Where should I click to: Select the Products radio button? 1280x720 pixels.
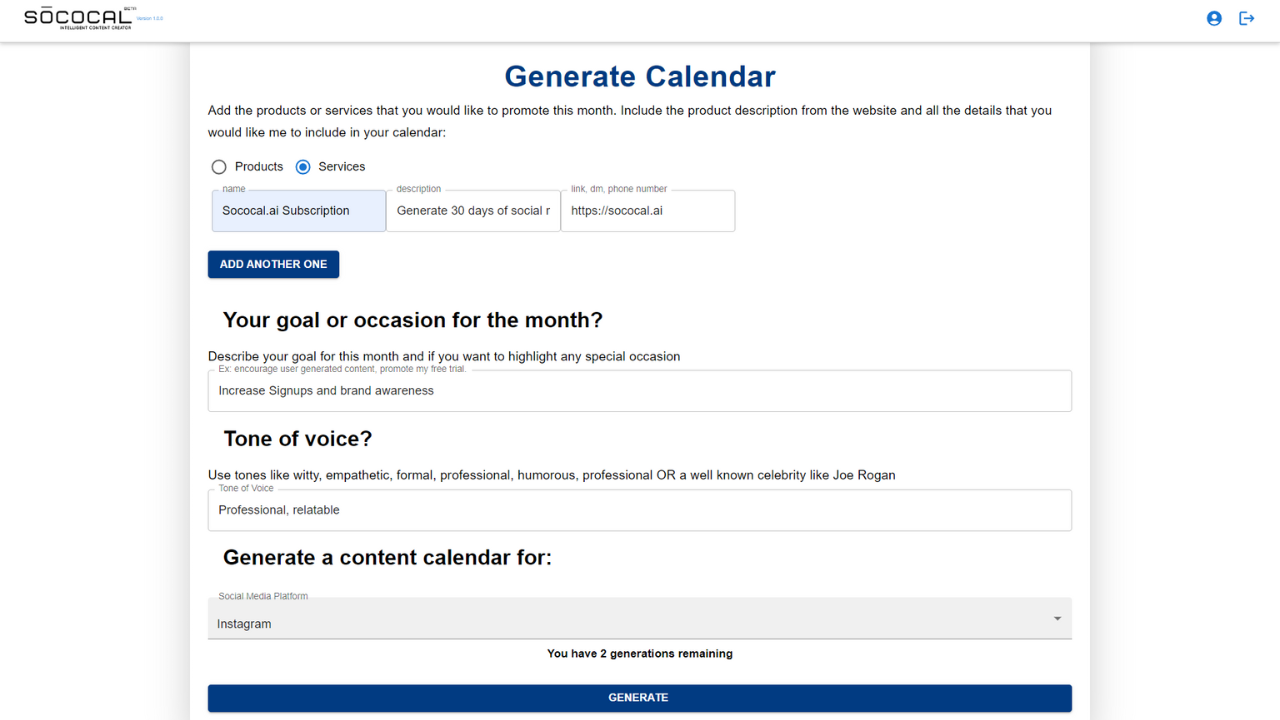tap(219, 167)
